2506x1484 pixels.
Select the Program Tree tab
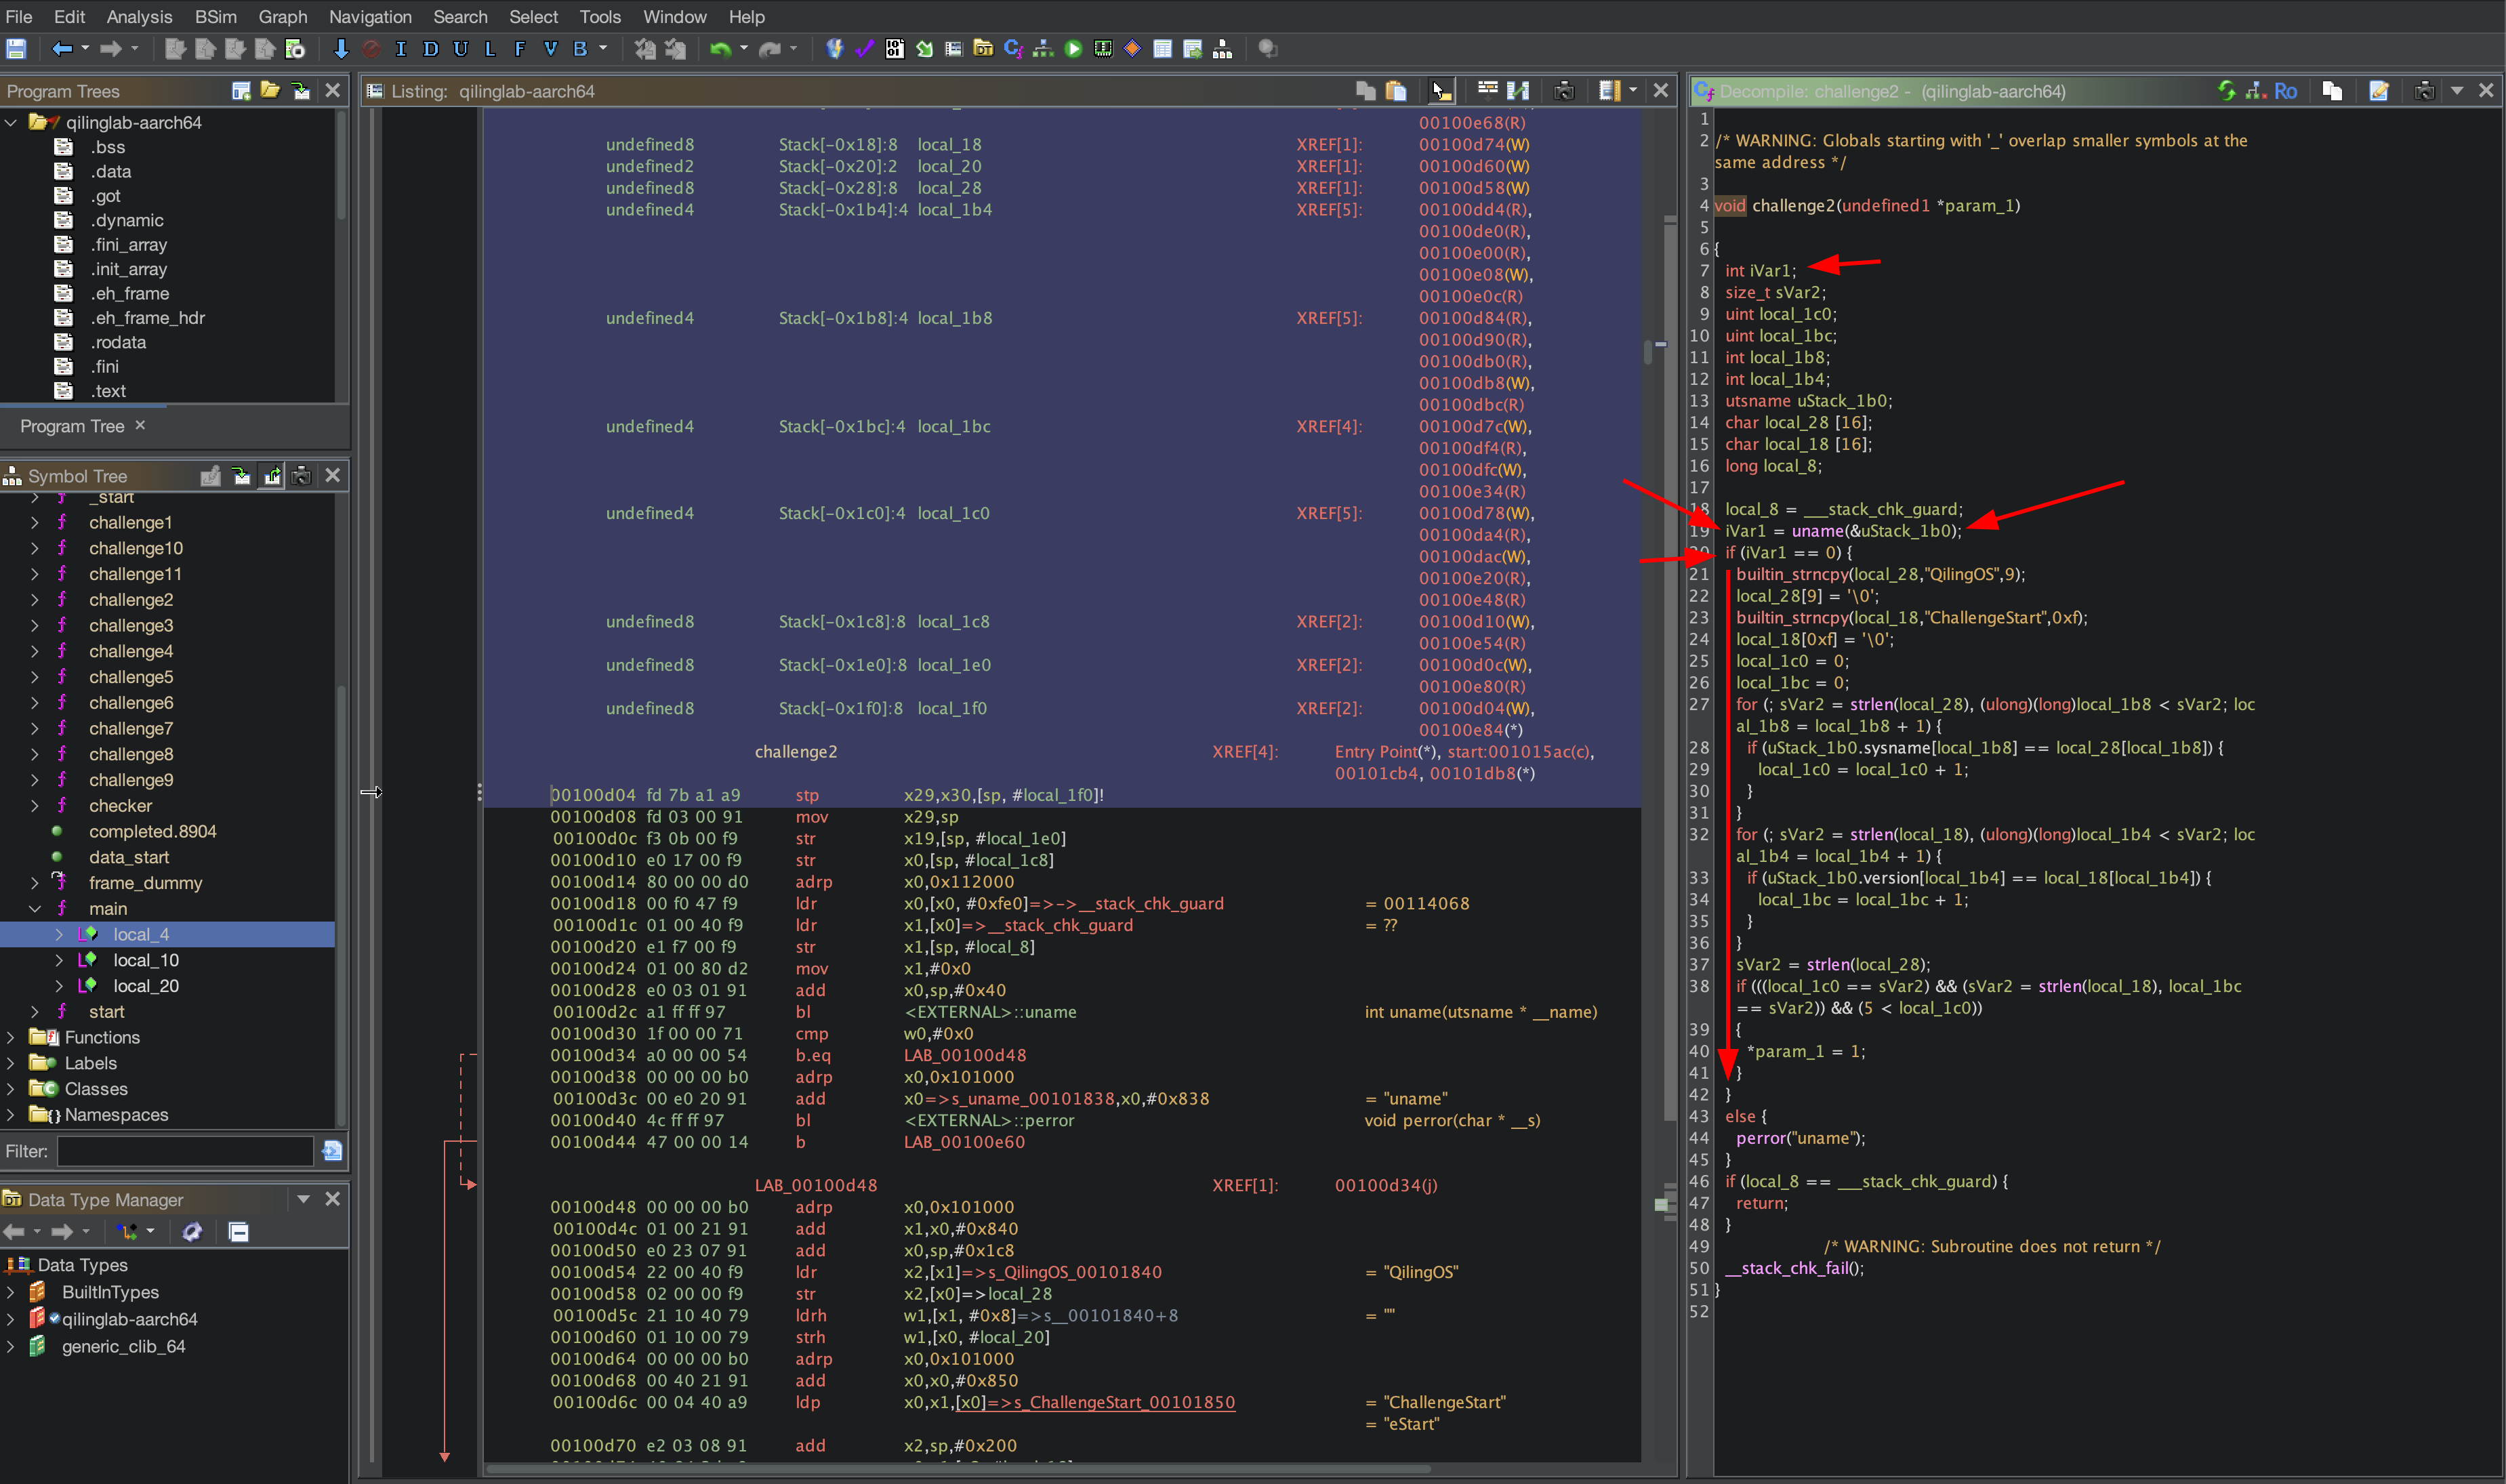72,426
